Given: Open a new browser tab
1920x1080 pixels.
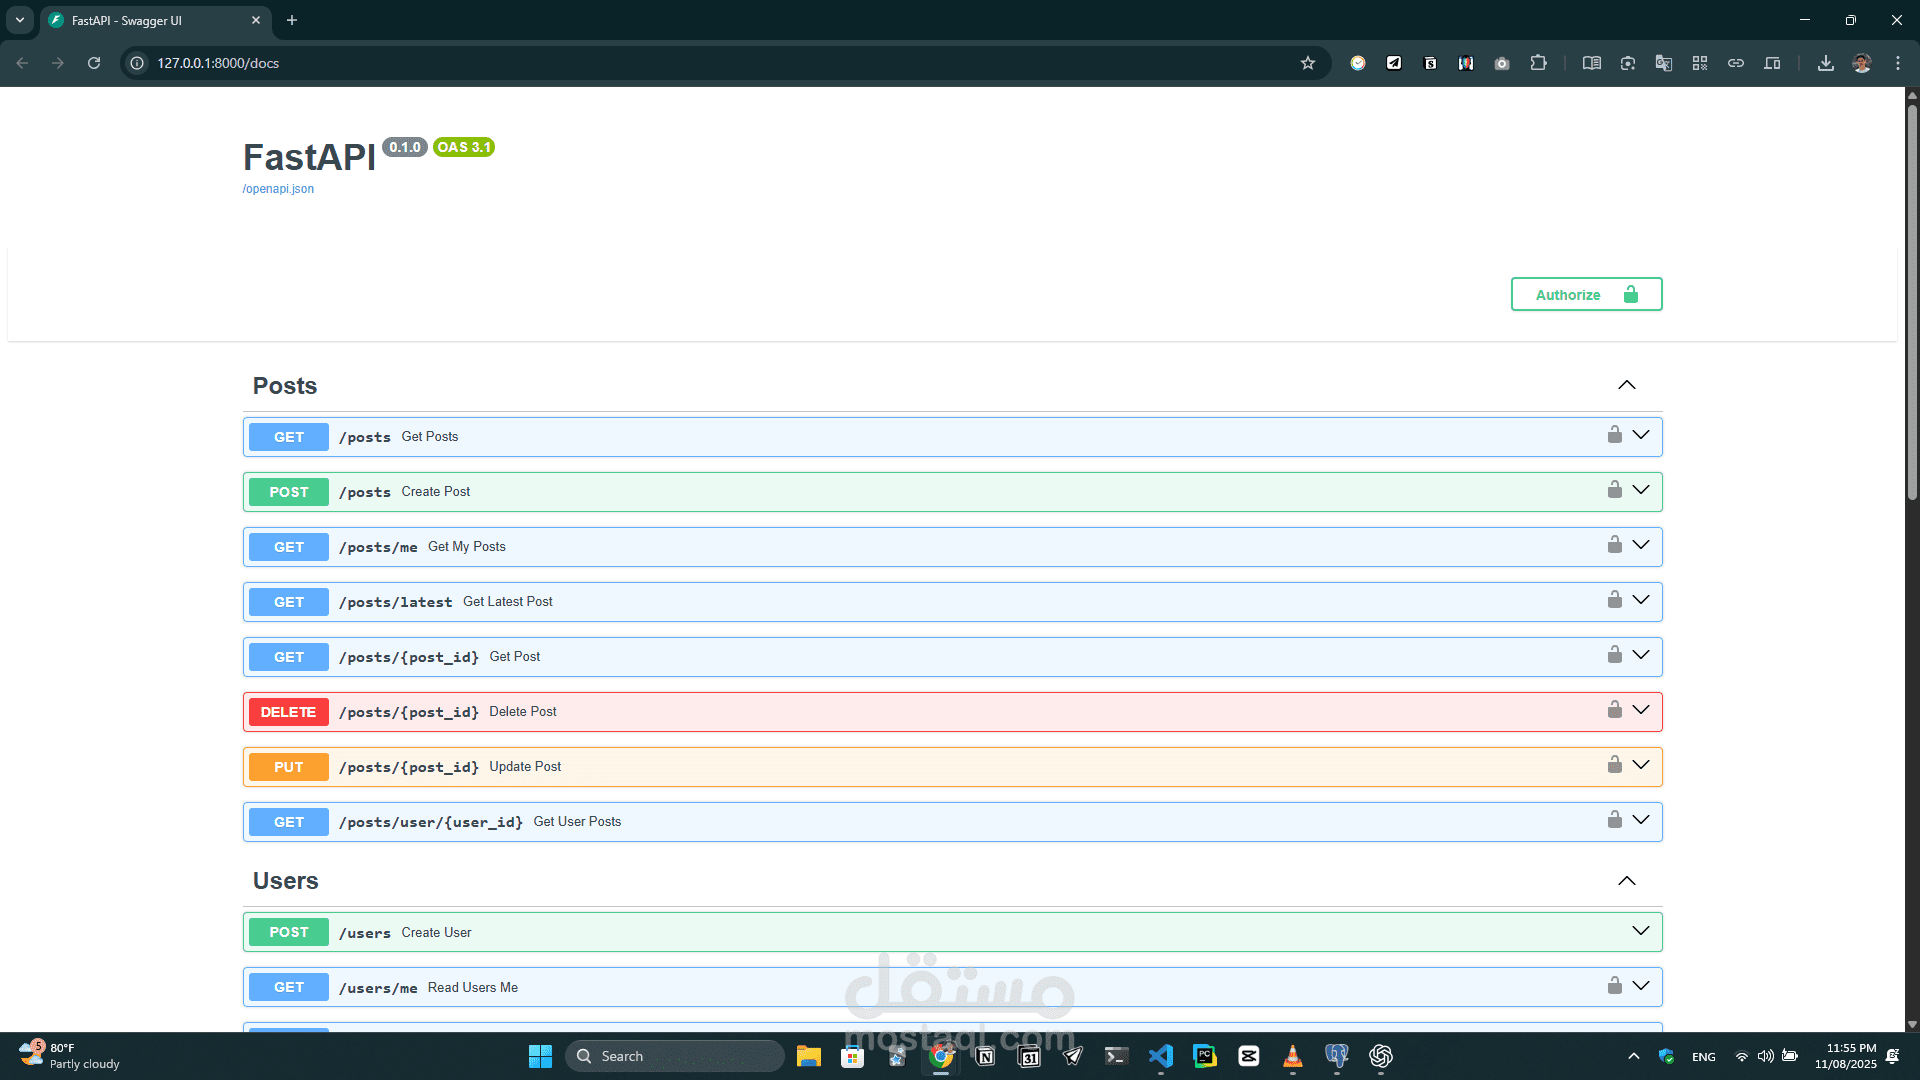Looking at the screenshot, I should pos(292,20).
